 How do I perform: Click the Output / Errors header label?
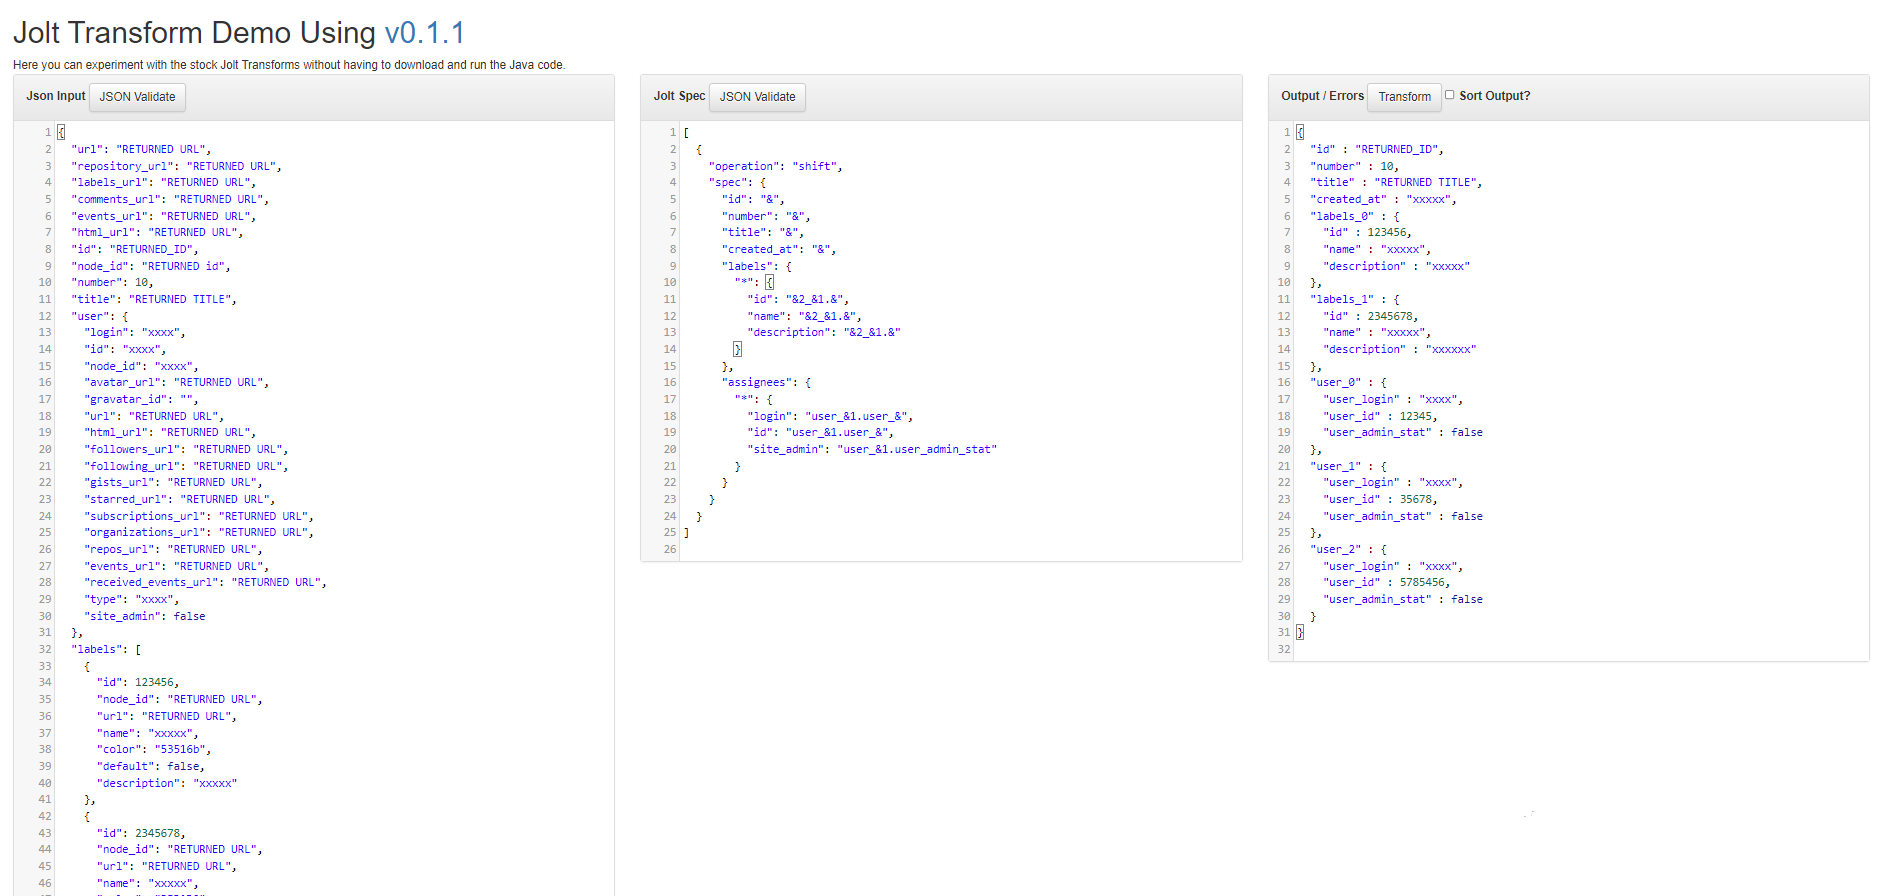pyautogui.click(x=1322, y=96)
